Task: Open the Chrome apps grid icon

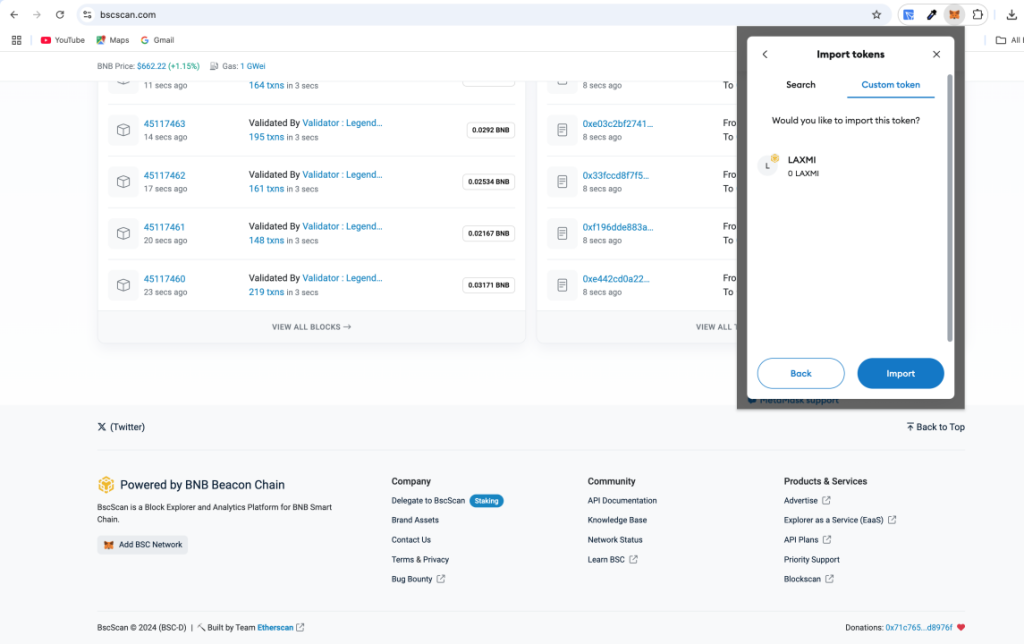Action: coord(16,40)
